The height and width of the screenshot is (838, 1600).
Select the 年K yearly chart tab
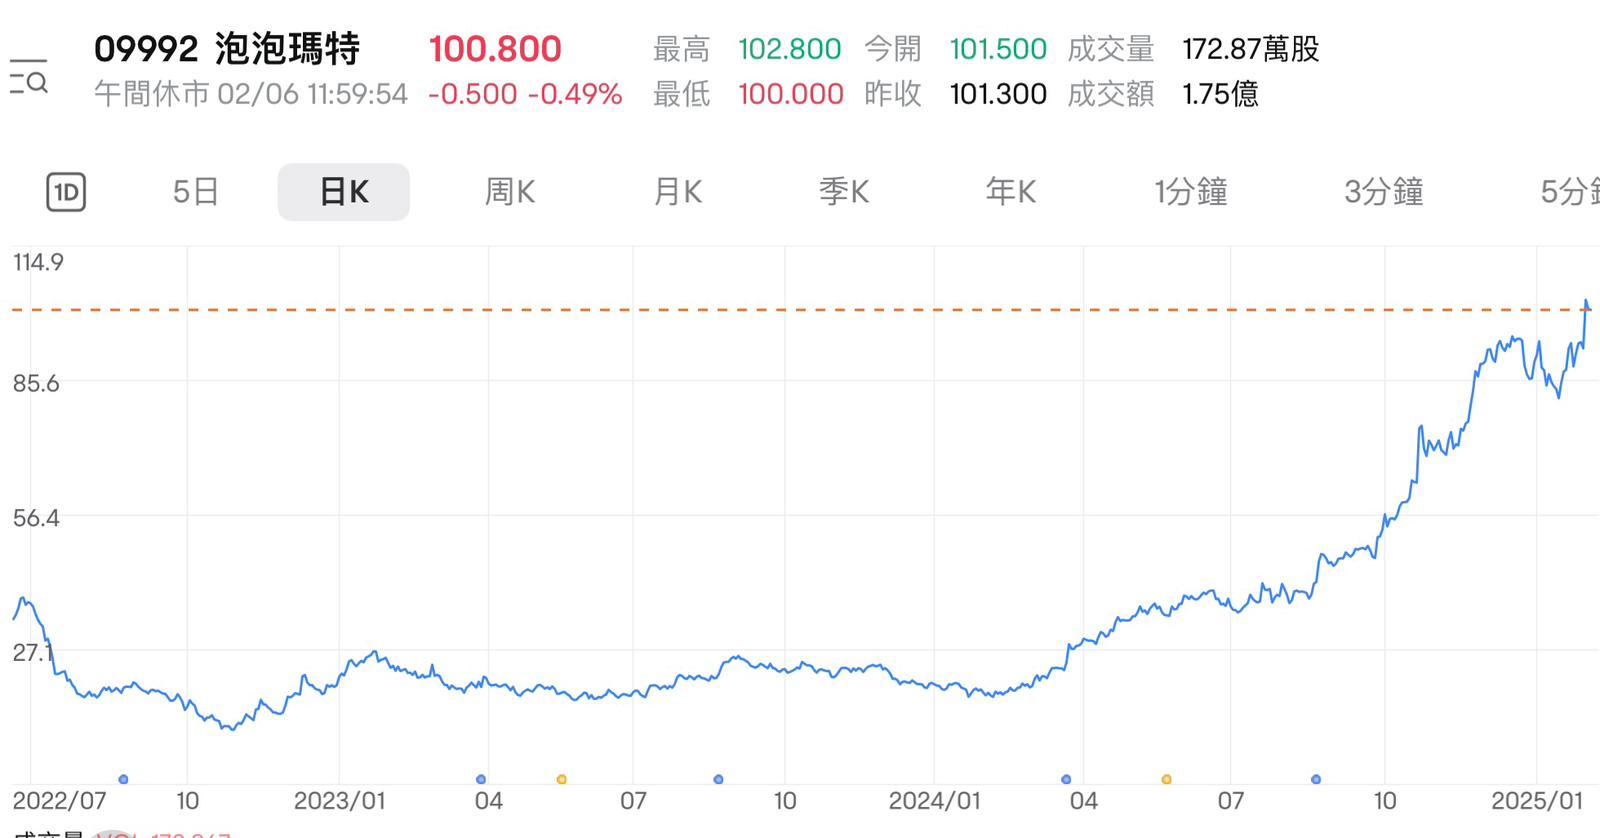coord(1010,192)
